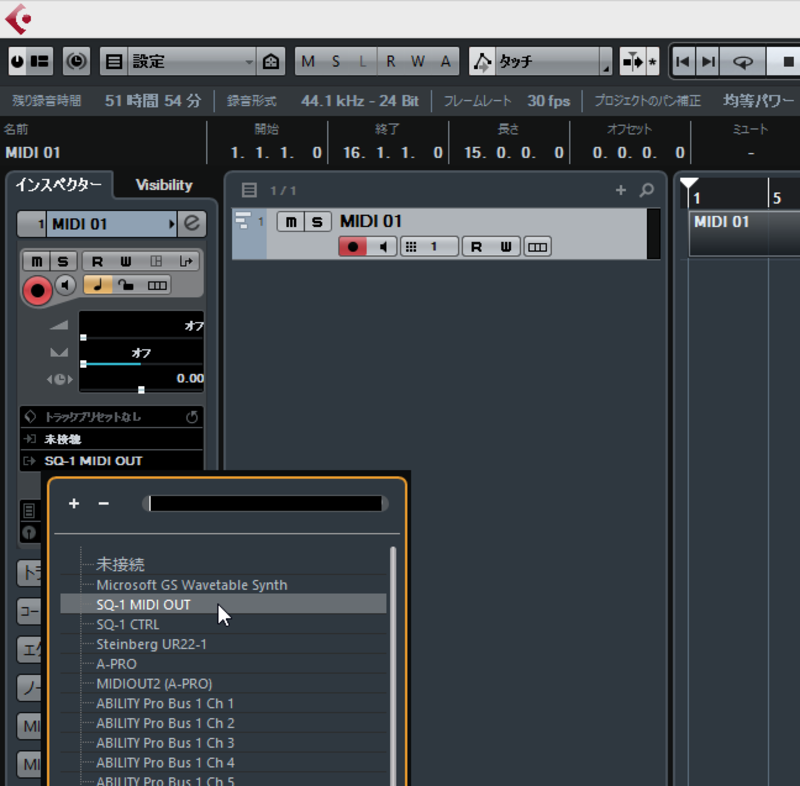Toggle global Solo state S button

click(x=336, y=62)
